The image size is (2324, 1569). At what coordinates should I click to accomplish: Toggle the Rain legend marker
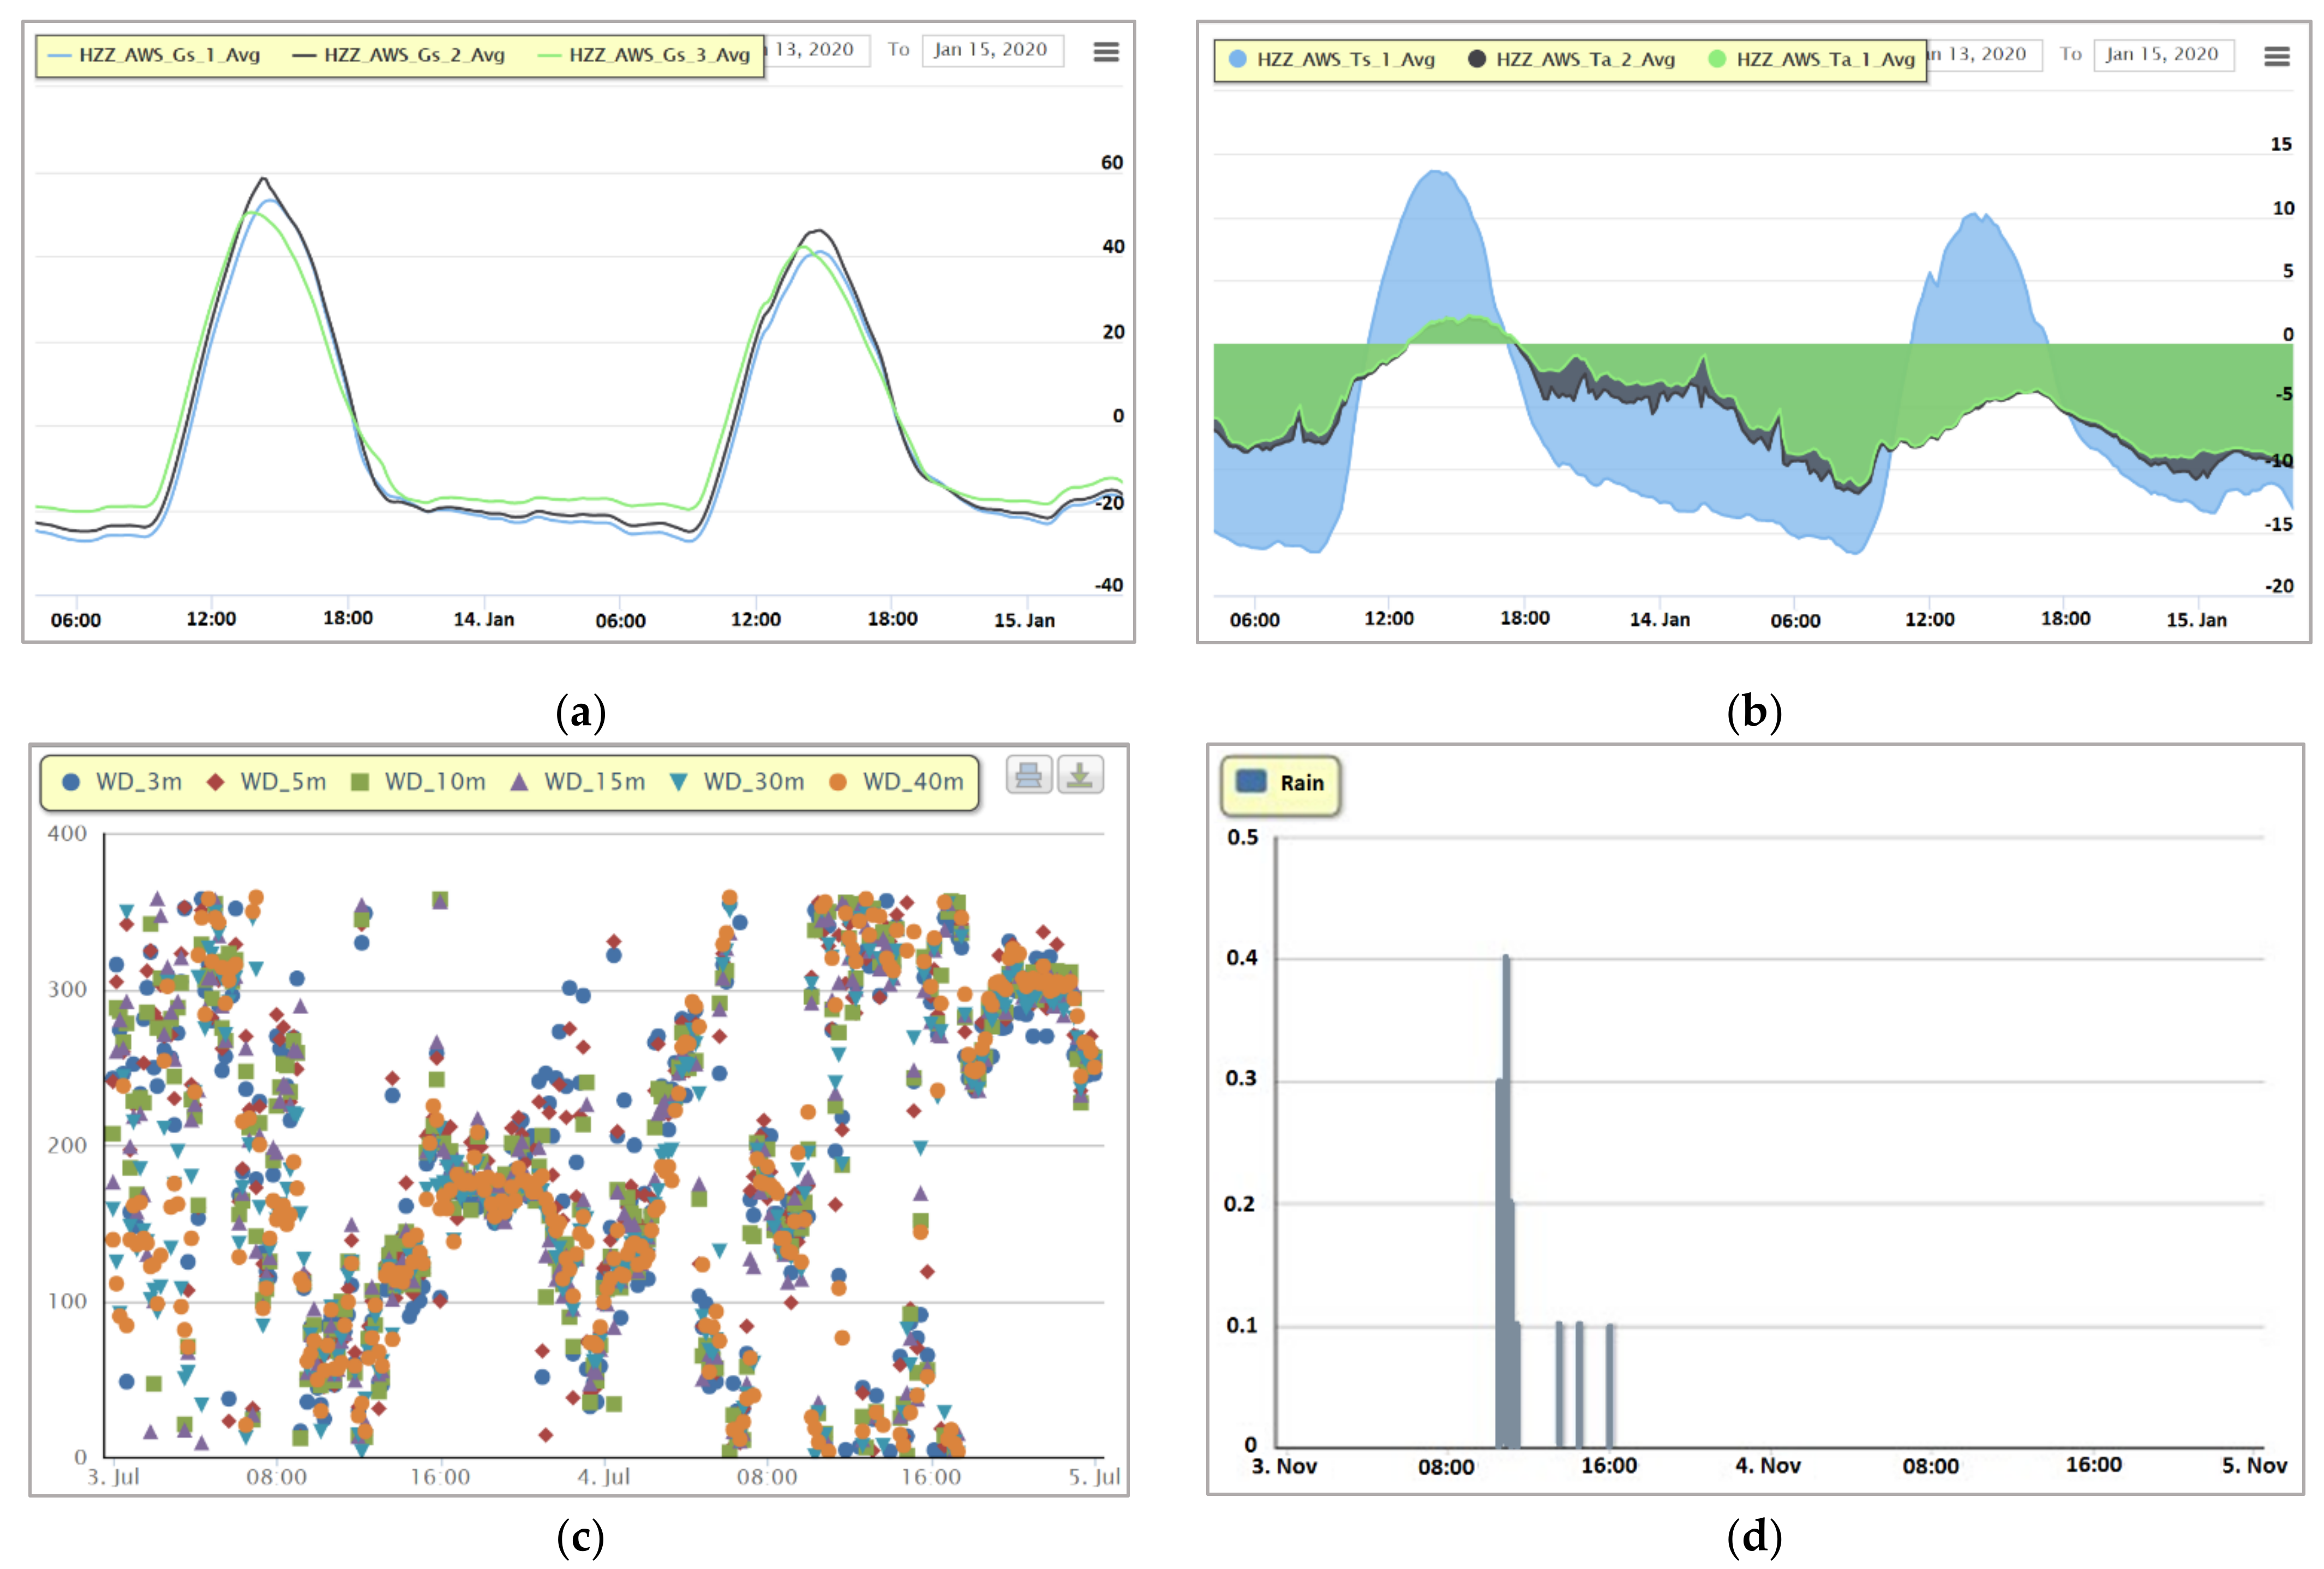pos(1251,782)
